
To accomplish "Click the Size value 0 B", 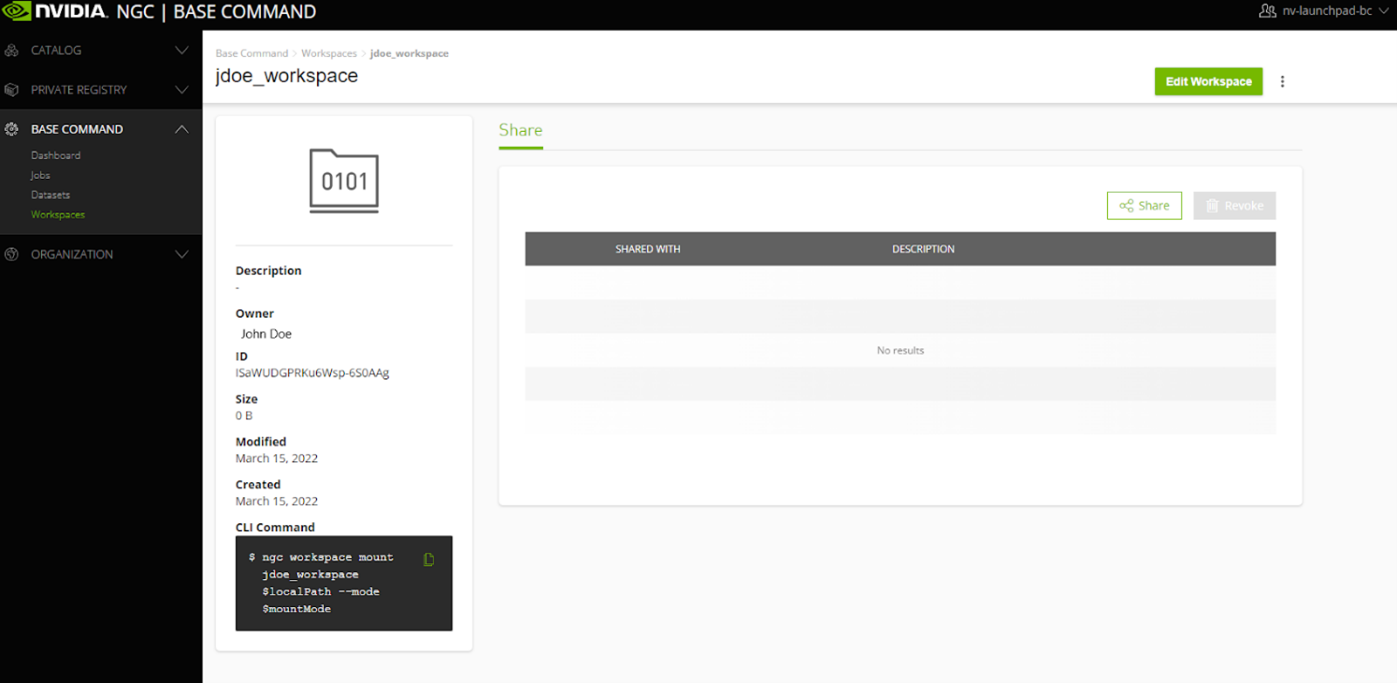I will [244, 416].
